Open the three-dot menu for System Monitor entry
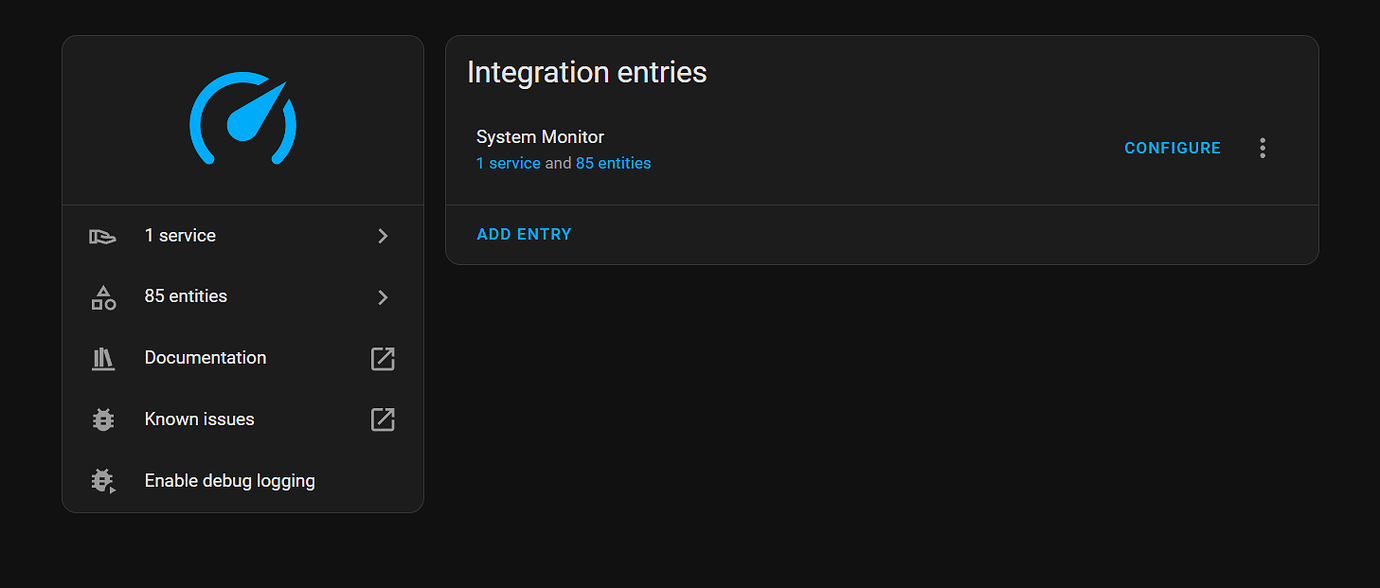 tap(1262, 147)
